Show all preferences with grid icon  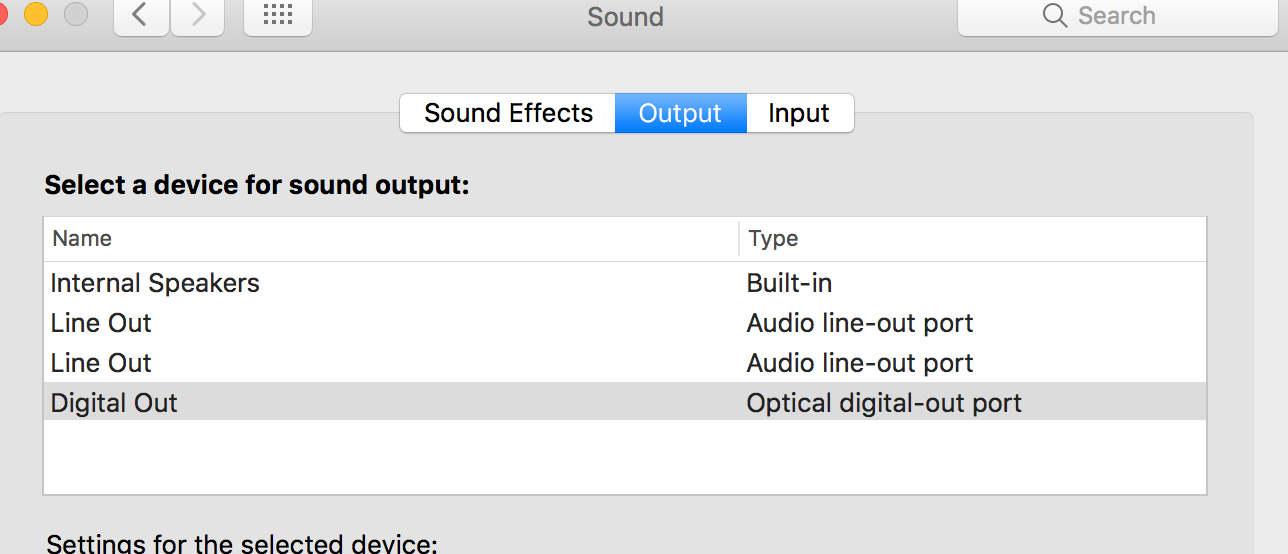click(277, 15)
